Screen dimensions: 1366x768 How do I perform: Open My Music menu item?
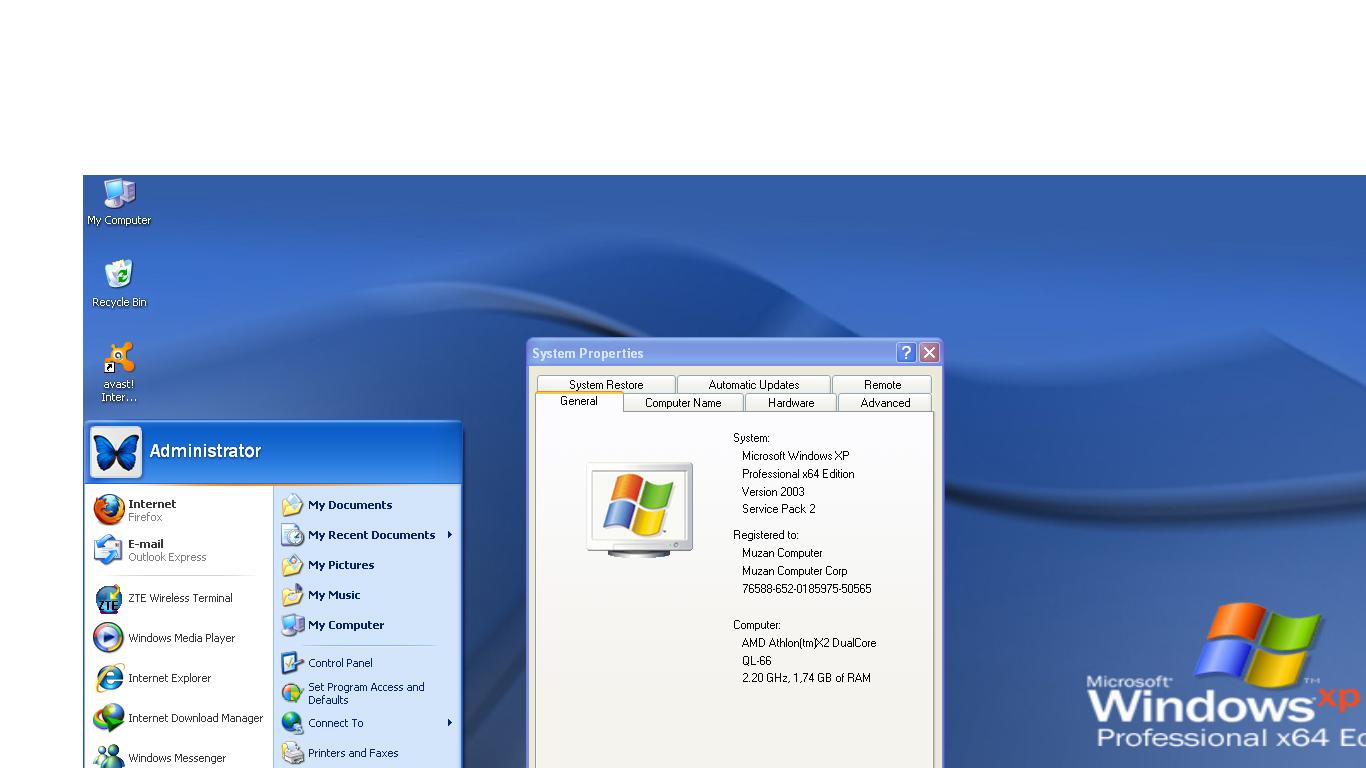pyautogui.click(x=367, y=595)
